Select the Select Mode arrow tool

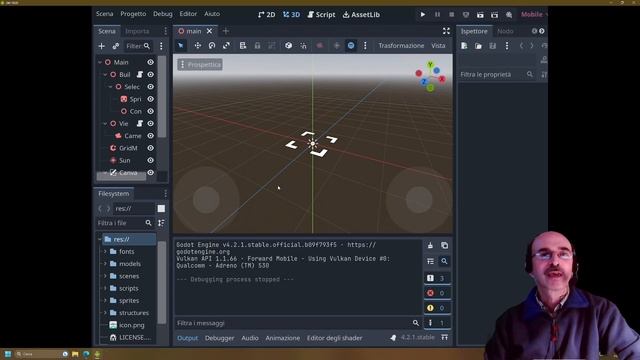point(181,46)
